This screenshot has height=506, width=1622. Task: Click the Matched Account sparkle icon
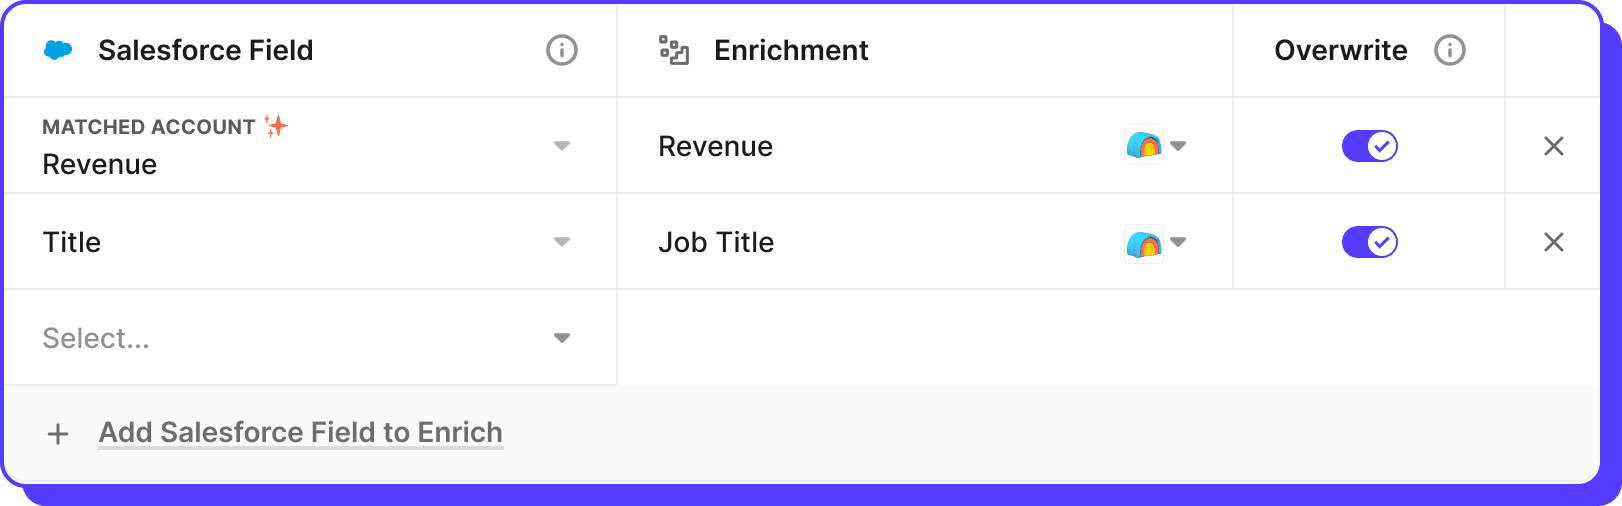point(276,126)
